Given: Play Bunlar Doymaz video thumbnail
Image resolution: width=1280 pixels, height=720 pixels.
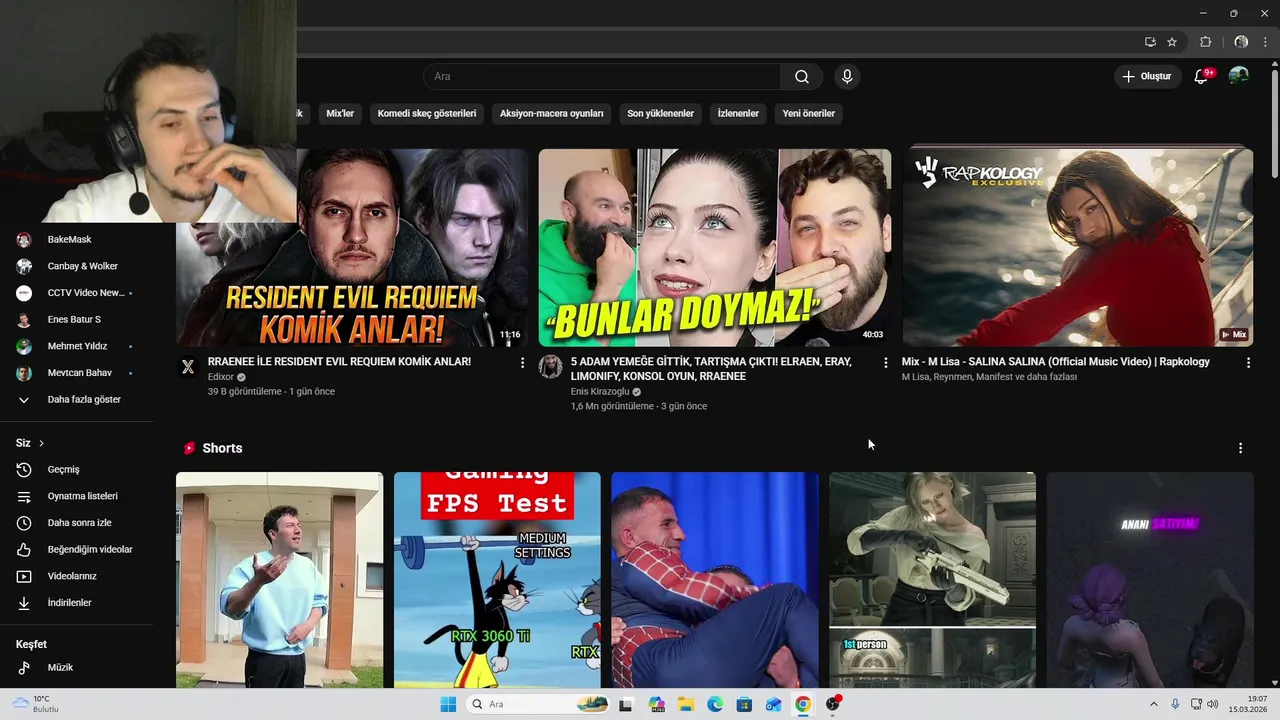Looking at the screenshot, I should (715, 248).
